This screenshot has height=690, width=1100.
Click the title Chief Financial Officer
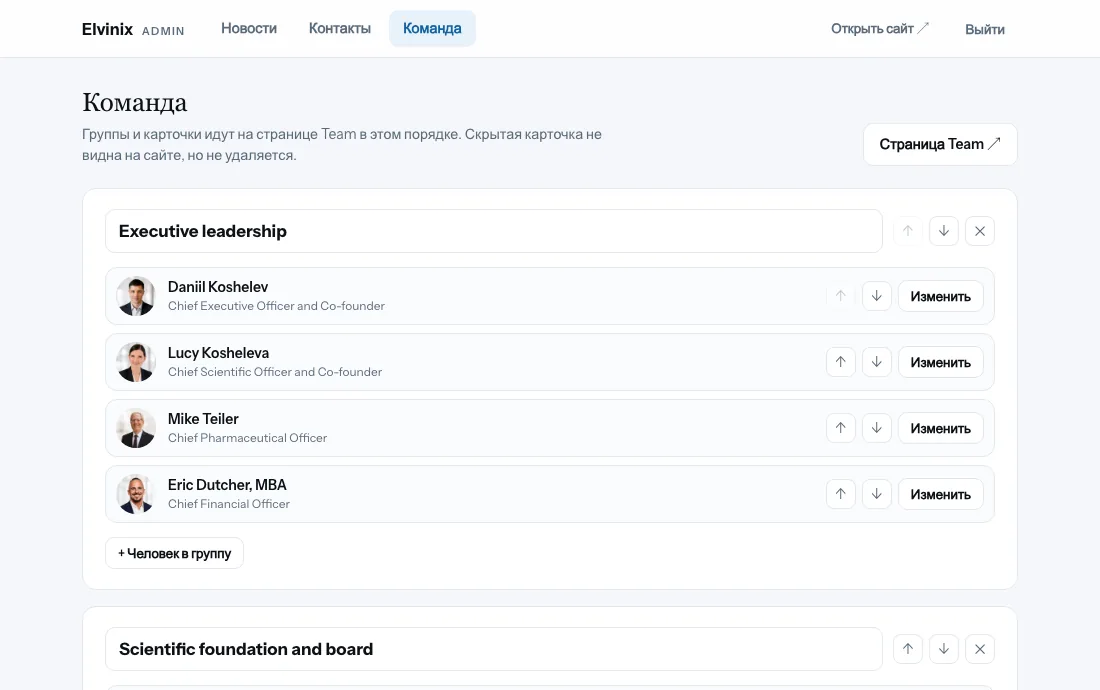click(x=229, y=503)
